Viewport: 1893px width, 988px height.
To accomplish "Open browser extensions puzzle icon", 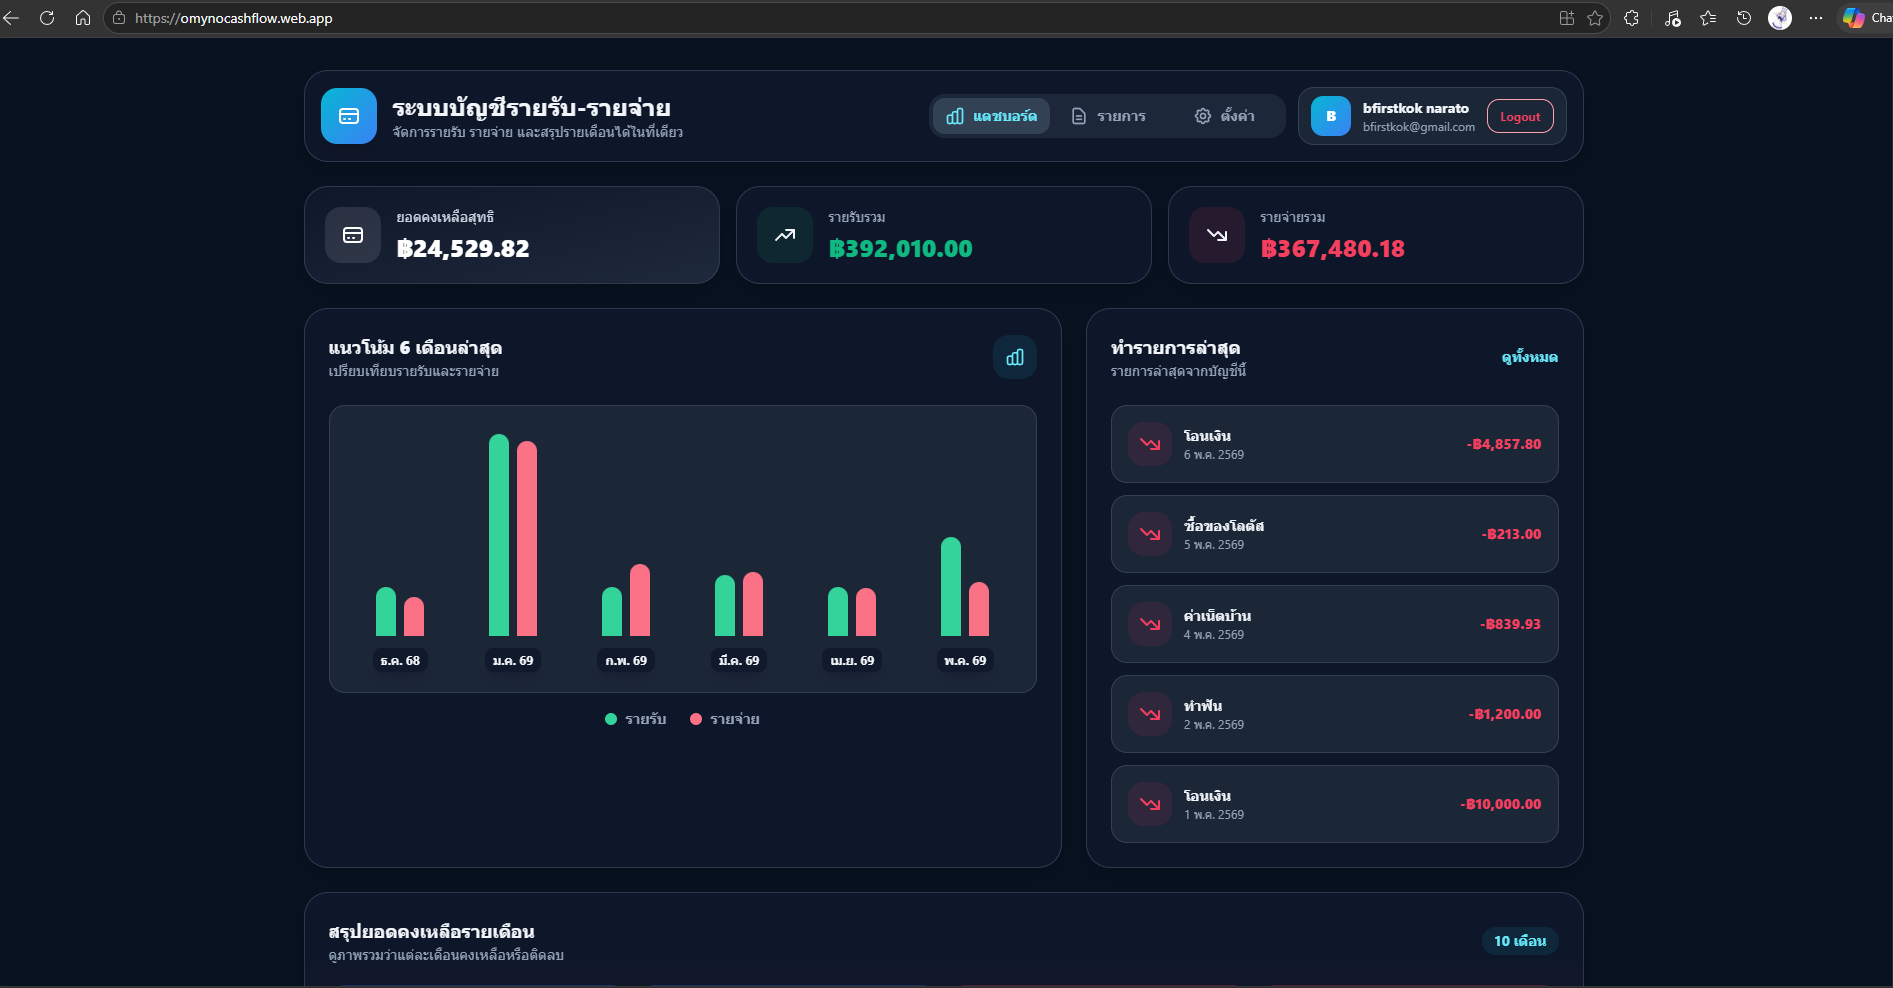I will [x=1632, y=18].
